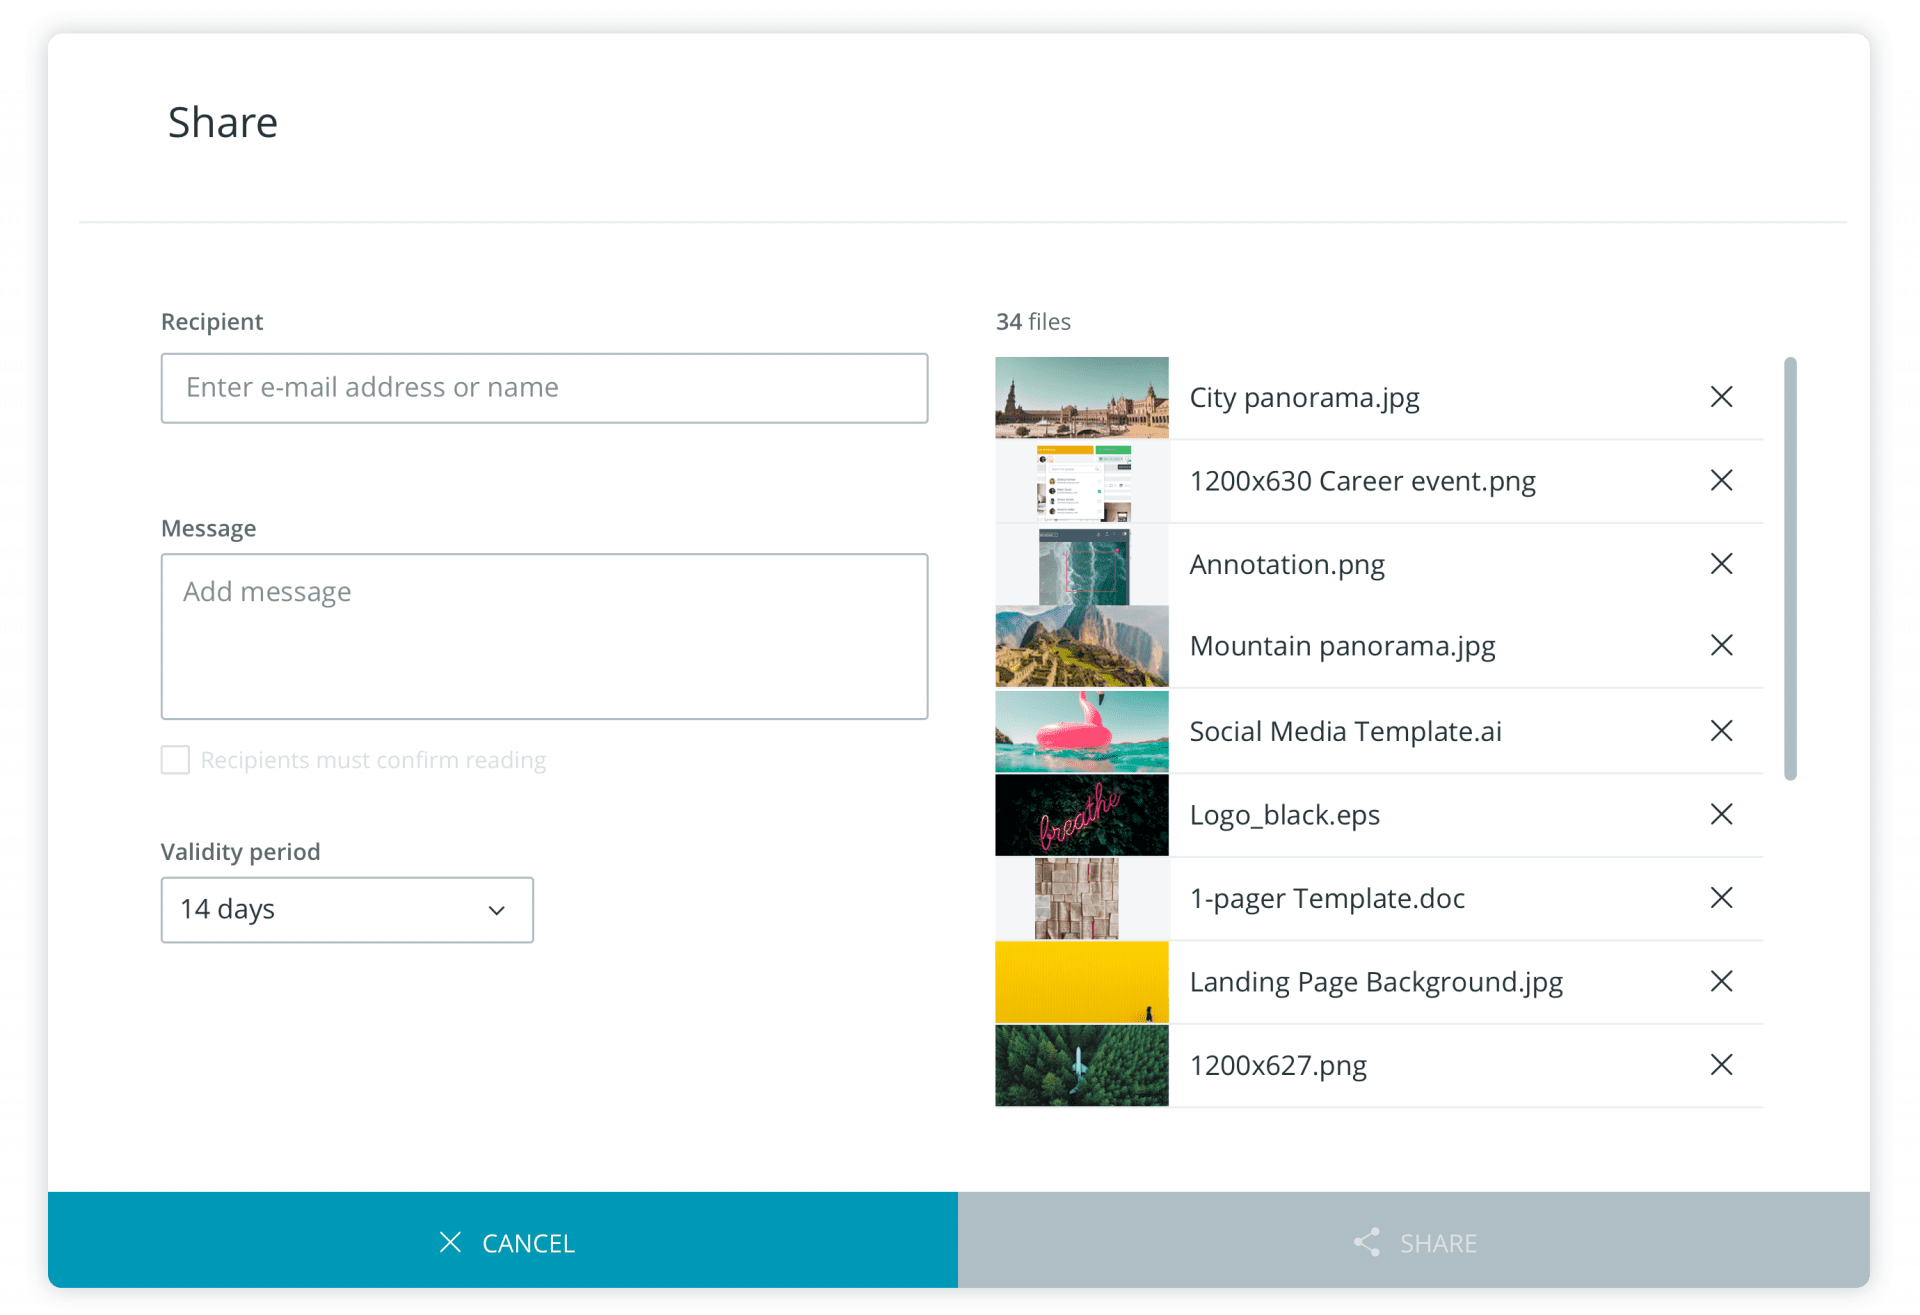Remove Logo_black.eps from the selection

(x=1722, y=815)
